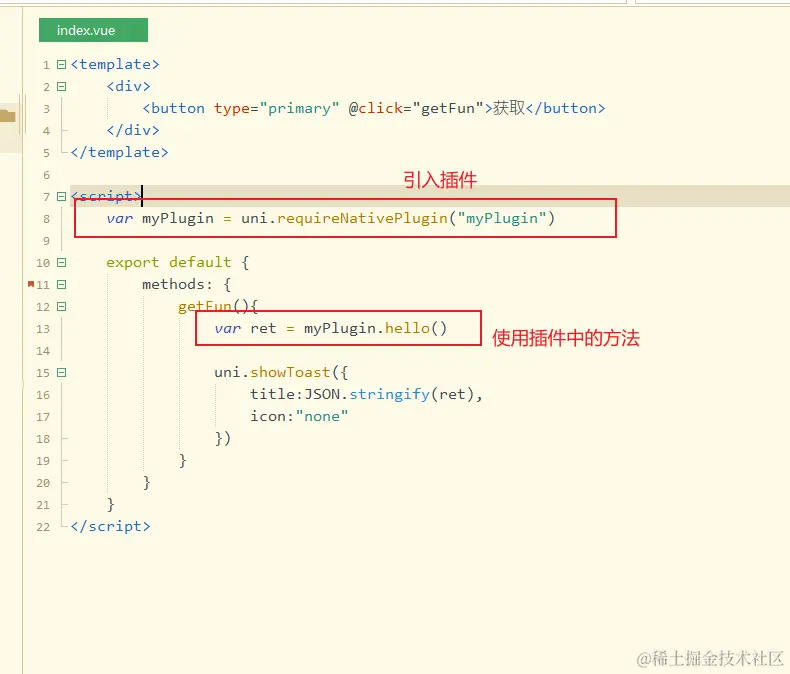Click the export keyword
Image resolution: width=790 pixels, height=674 pixels.
[133, 262]
